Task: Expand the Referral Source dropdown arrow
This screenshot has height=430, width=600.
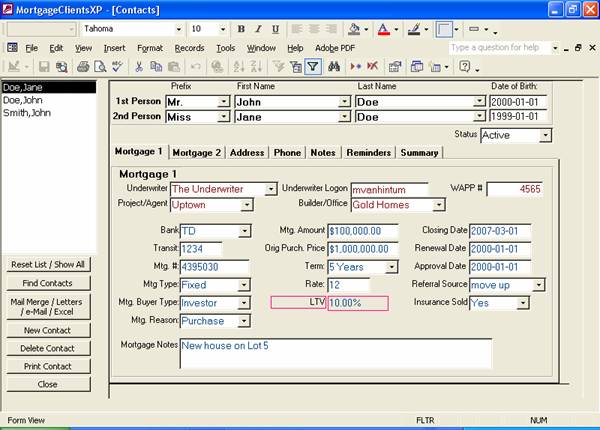Action: tap(538, 285)
